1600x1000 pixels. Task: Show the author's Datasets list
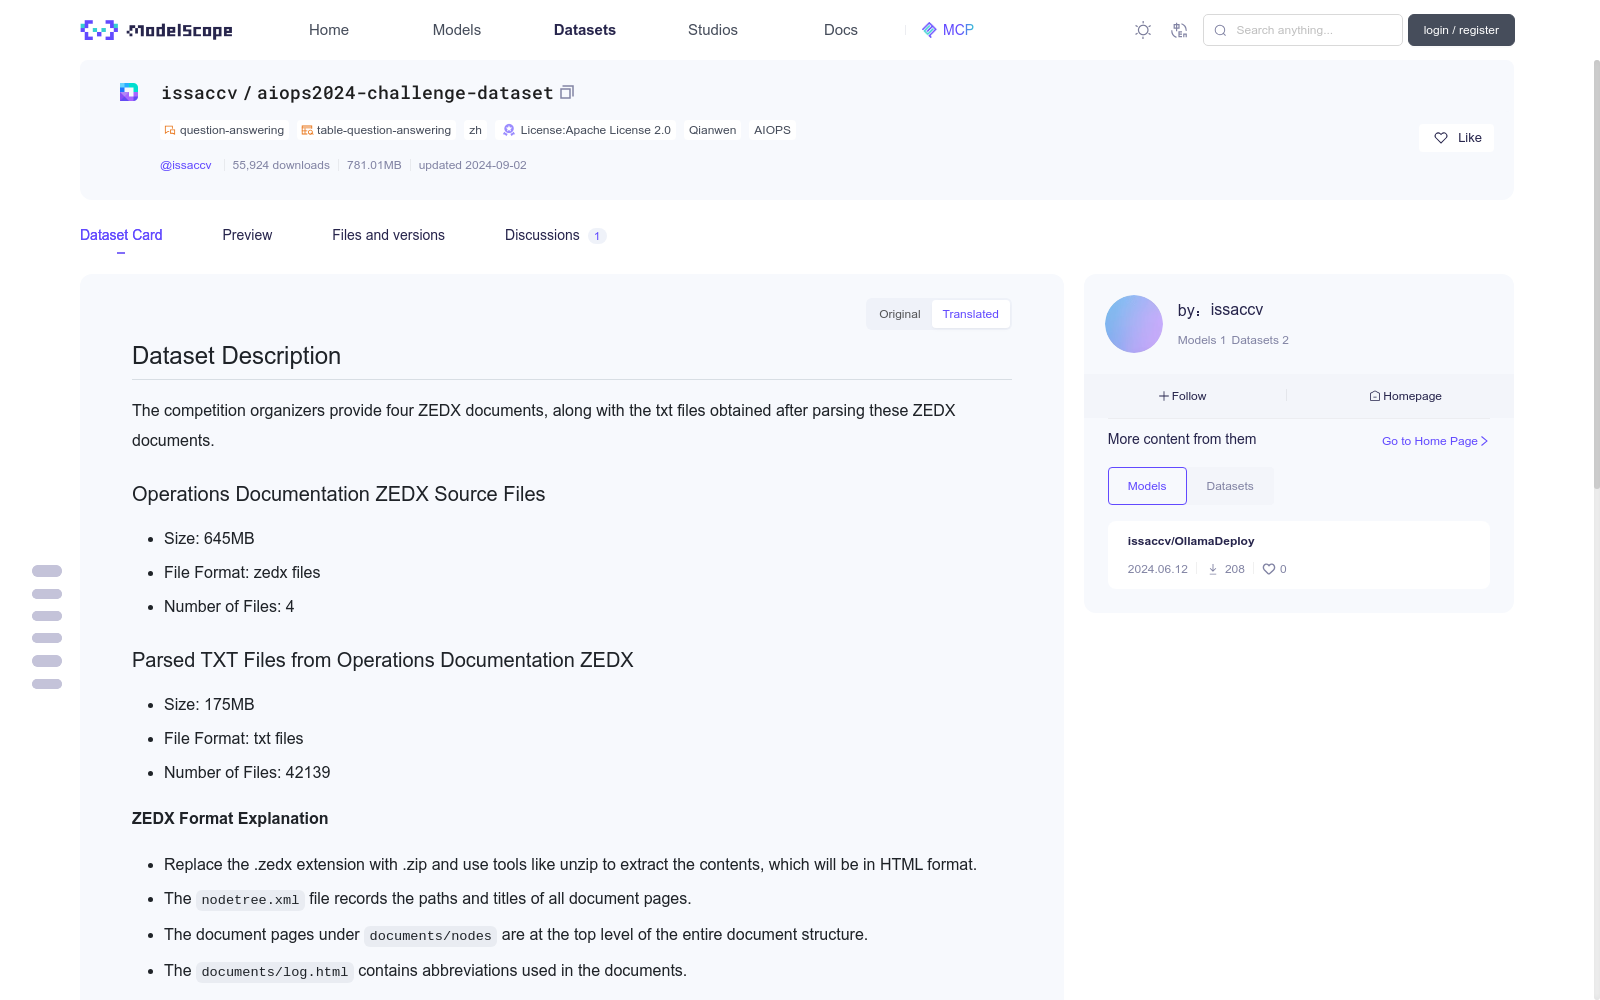click(1229, 486)
